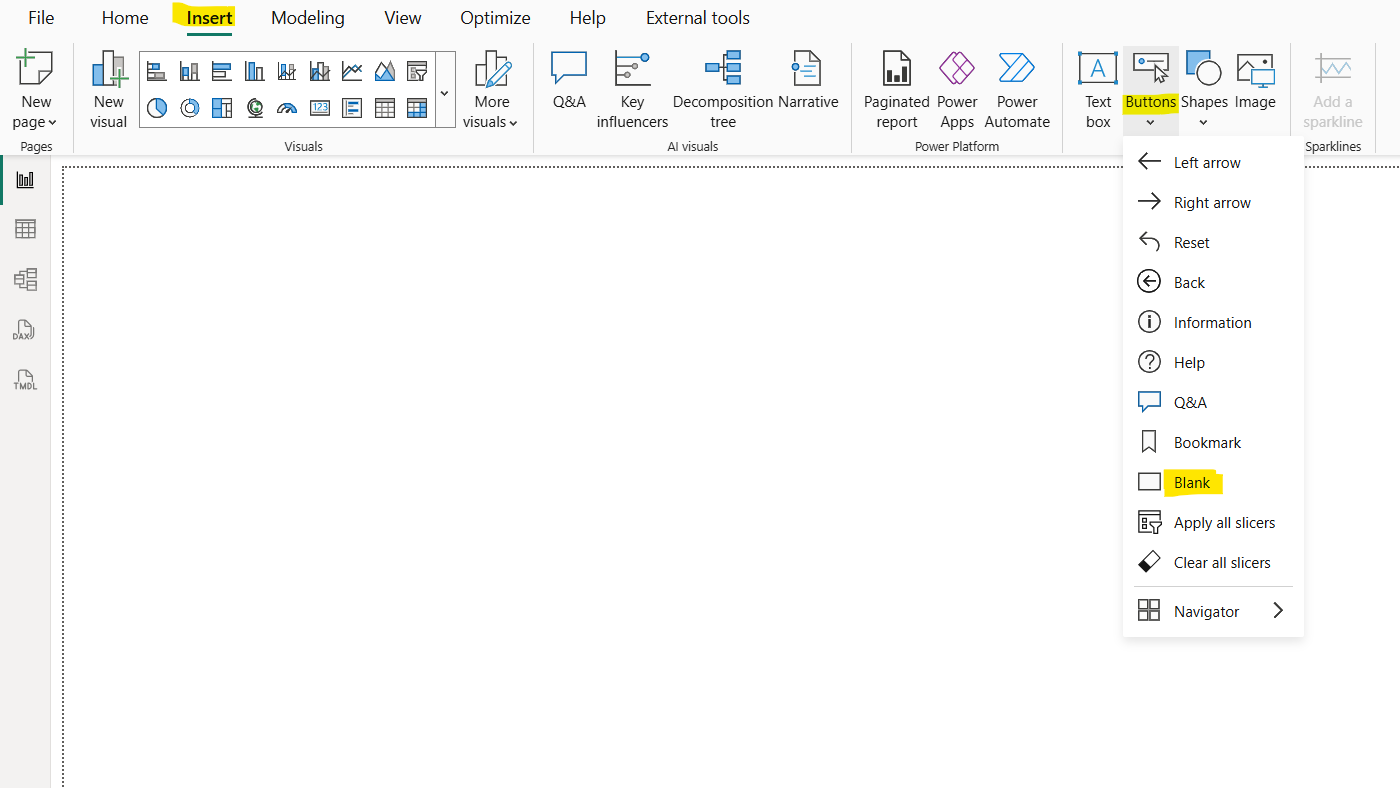Choose Blank from the Buttons menu
The height and width of the screenshot is (788, 1400).
(1190, 482)
